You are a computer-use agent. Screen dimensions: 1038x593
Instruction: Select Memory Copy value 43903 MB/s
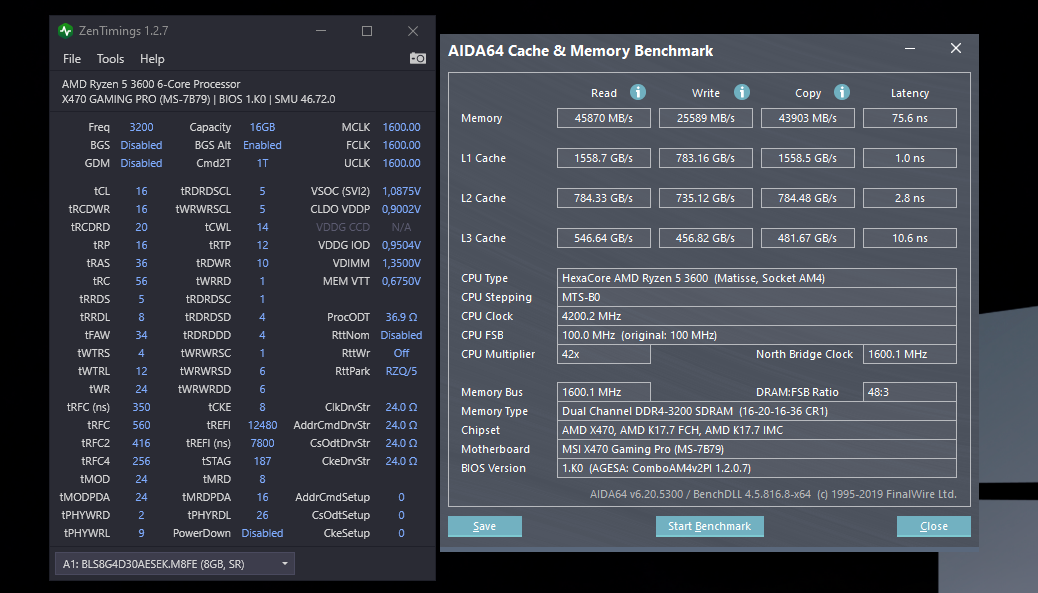808,118
